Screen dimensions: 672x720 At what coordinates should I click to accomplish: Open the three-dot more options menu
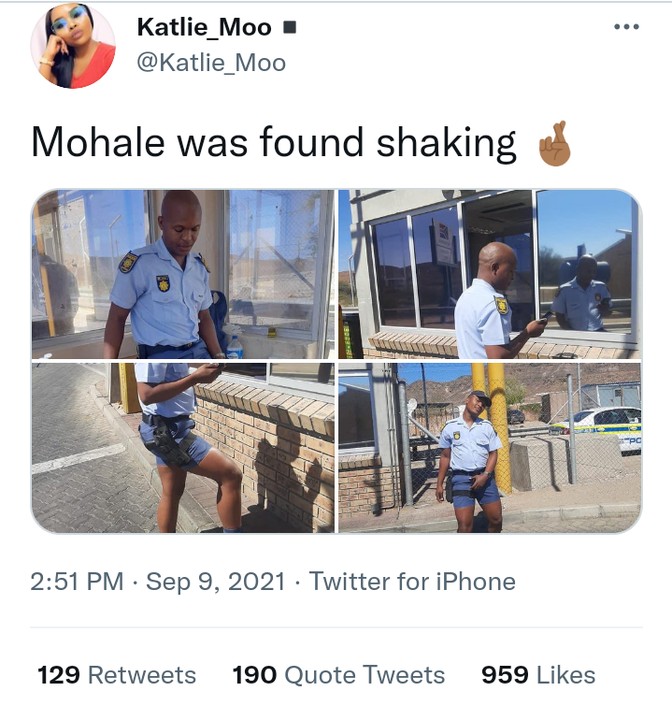[x=626, y=27]
